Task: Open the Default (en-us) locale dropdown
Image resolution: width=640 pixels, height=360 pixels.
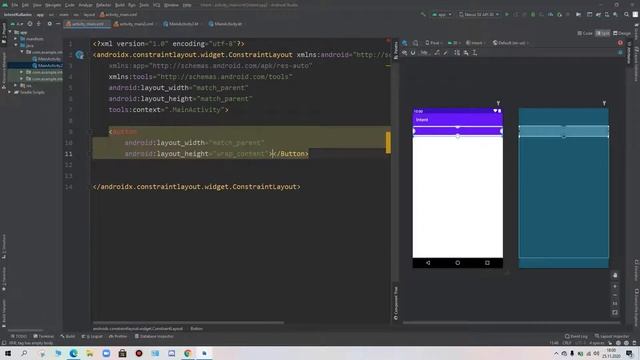Action: click(x=510, y=43)
